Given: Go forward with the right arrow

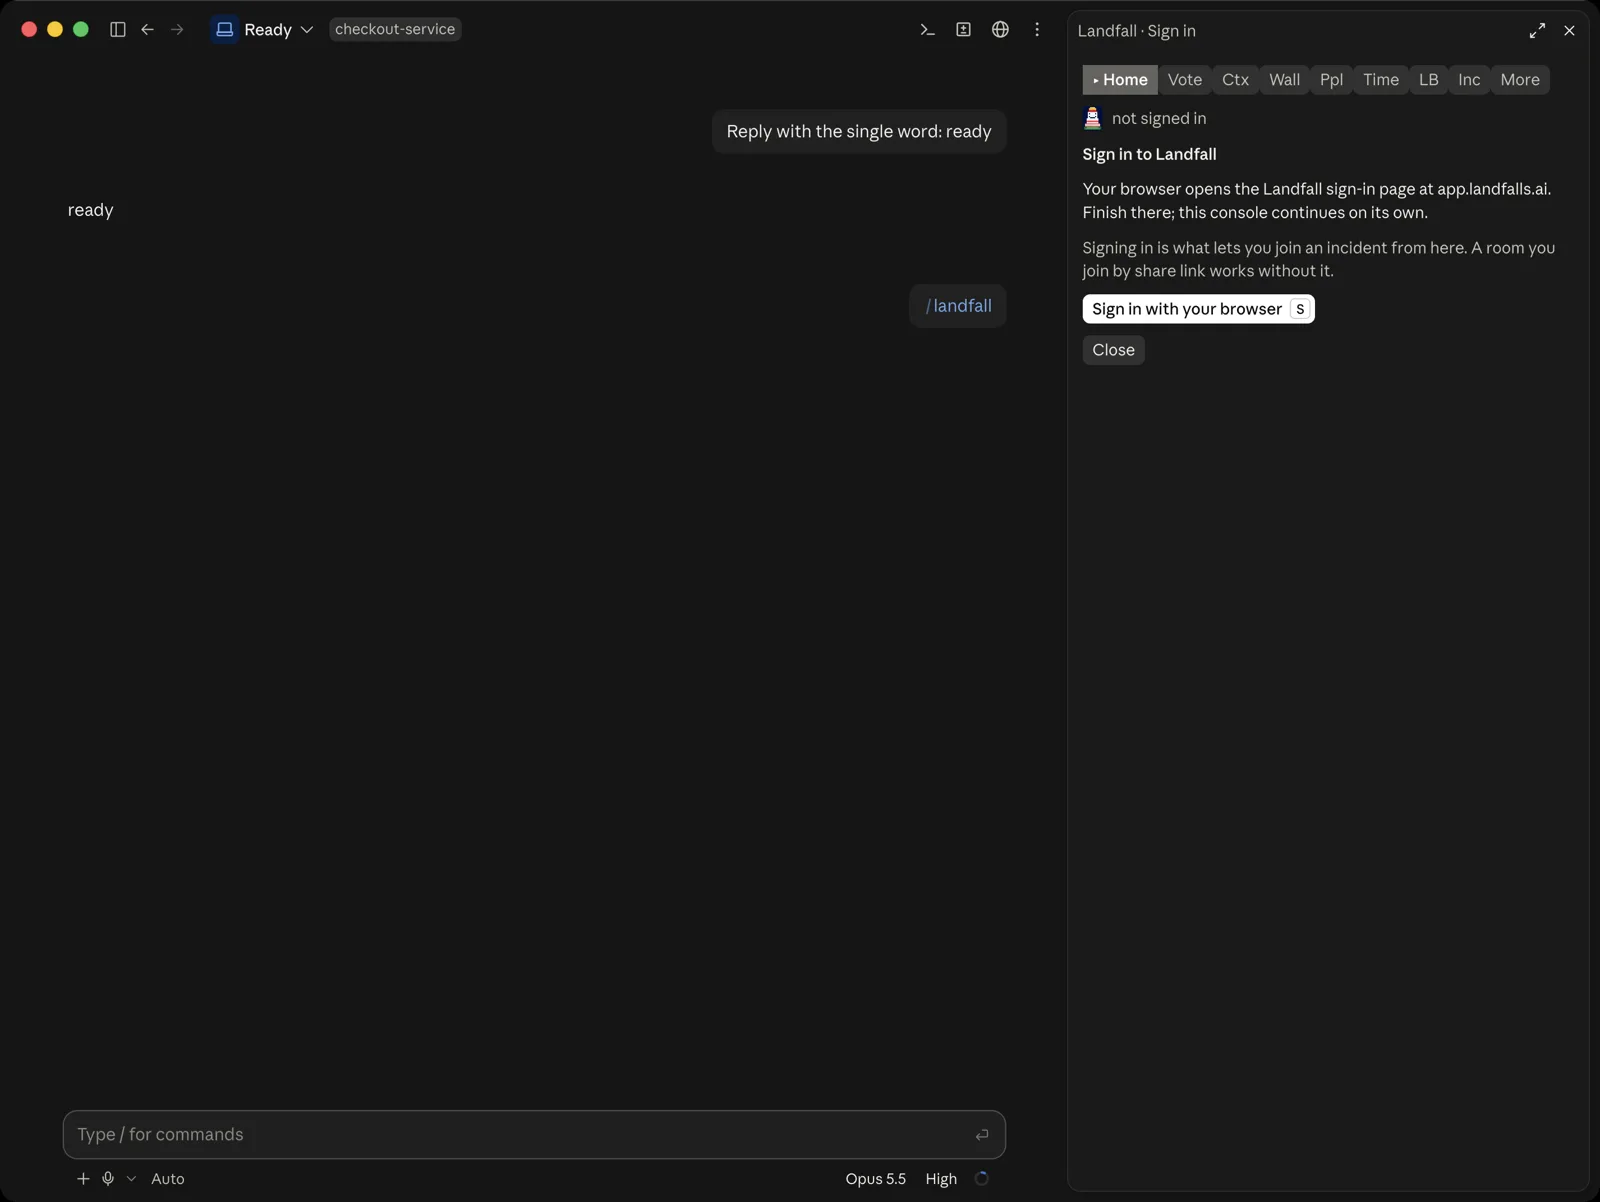Looking at the screenshot, I should pyautogui.click(x=177, y=30).
